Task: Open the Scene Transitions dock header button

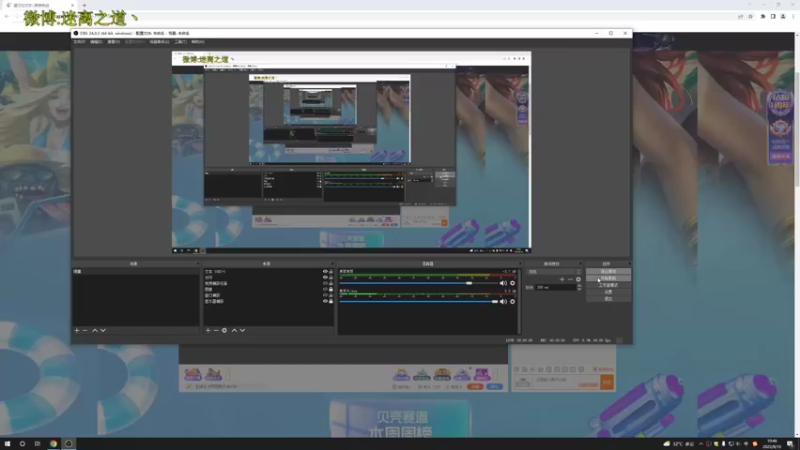Action: [580, 264]
